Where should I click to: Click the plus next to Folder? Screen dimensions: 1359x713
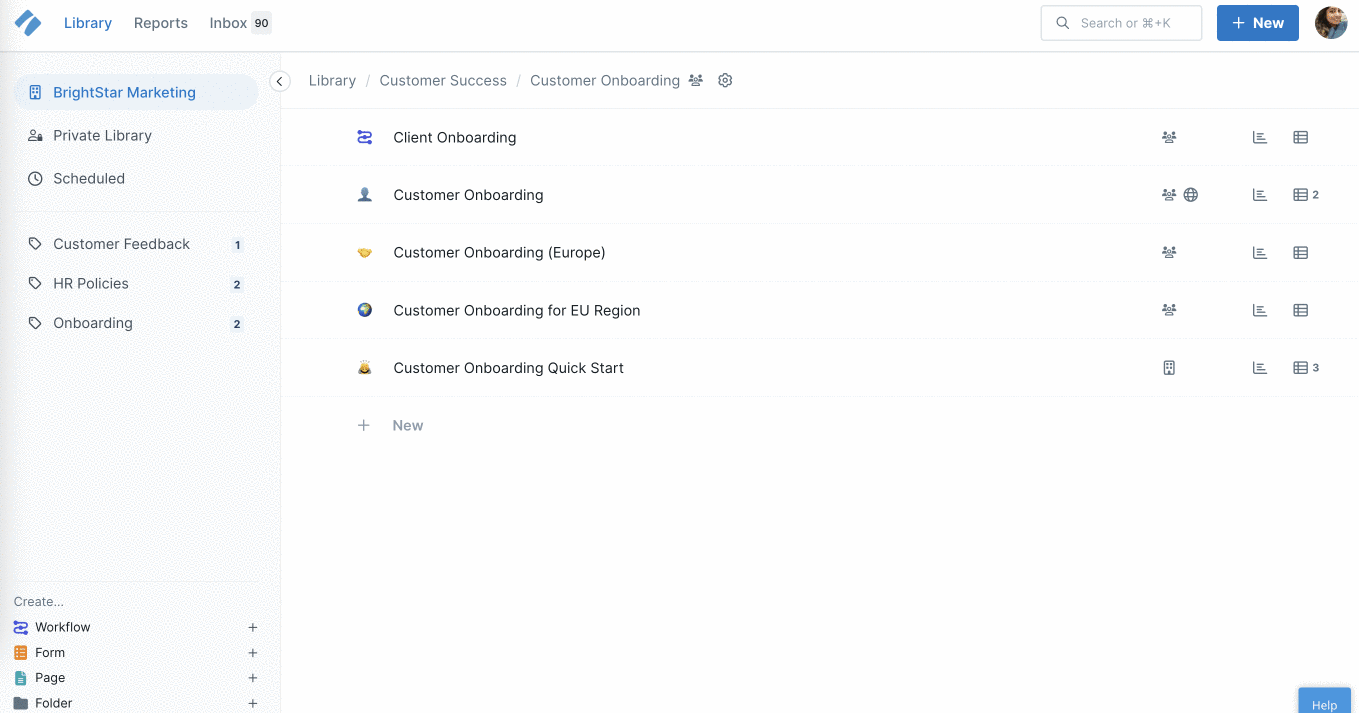click(253, 703)
